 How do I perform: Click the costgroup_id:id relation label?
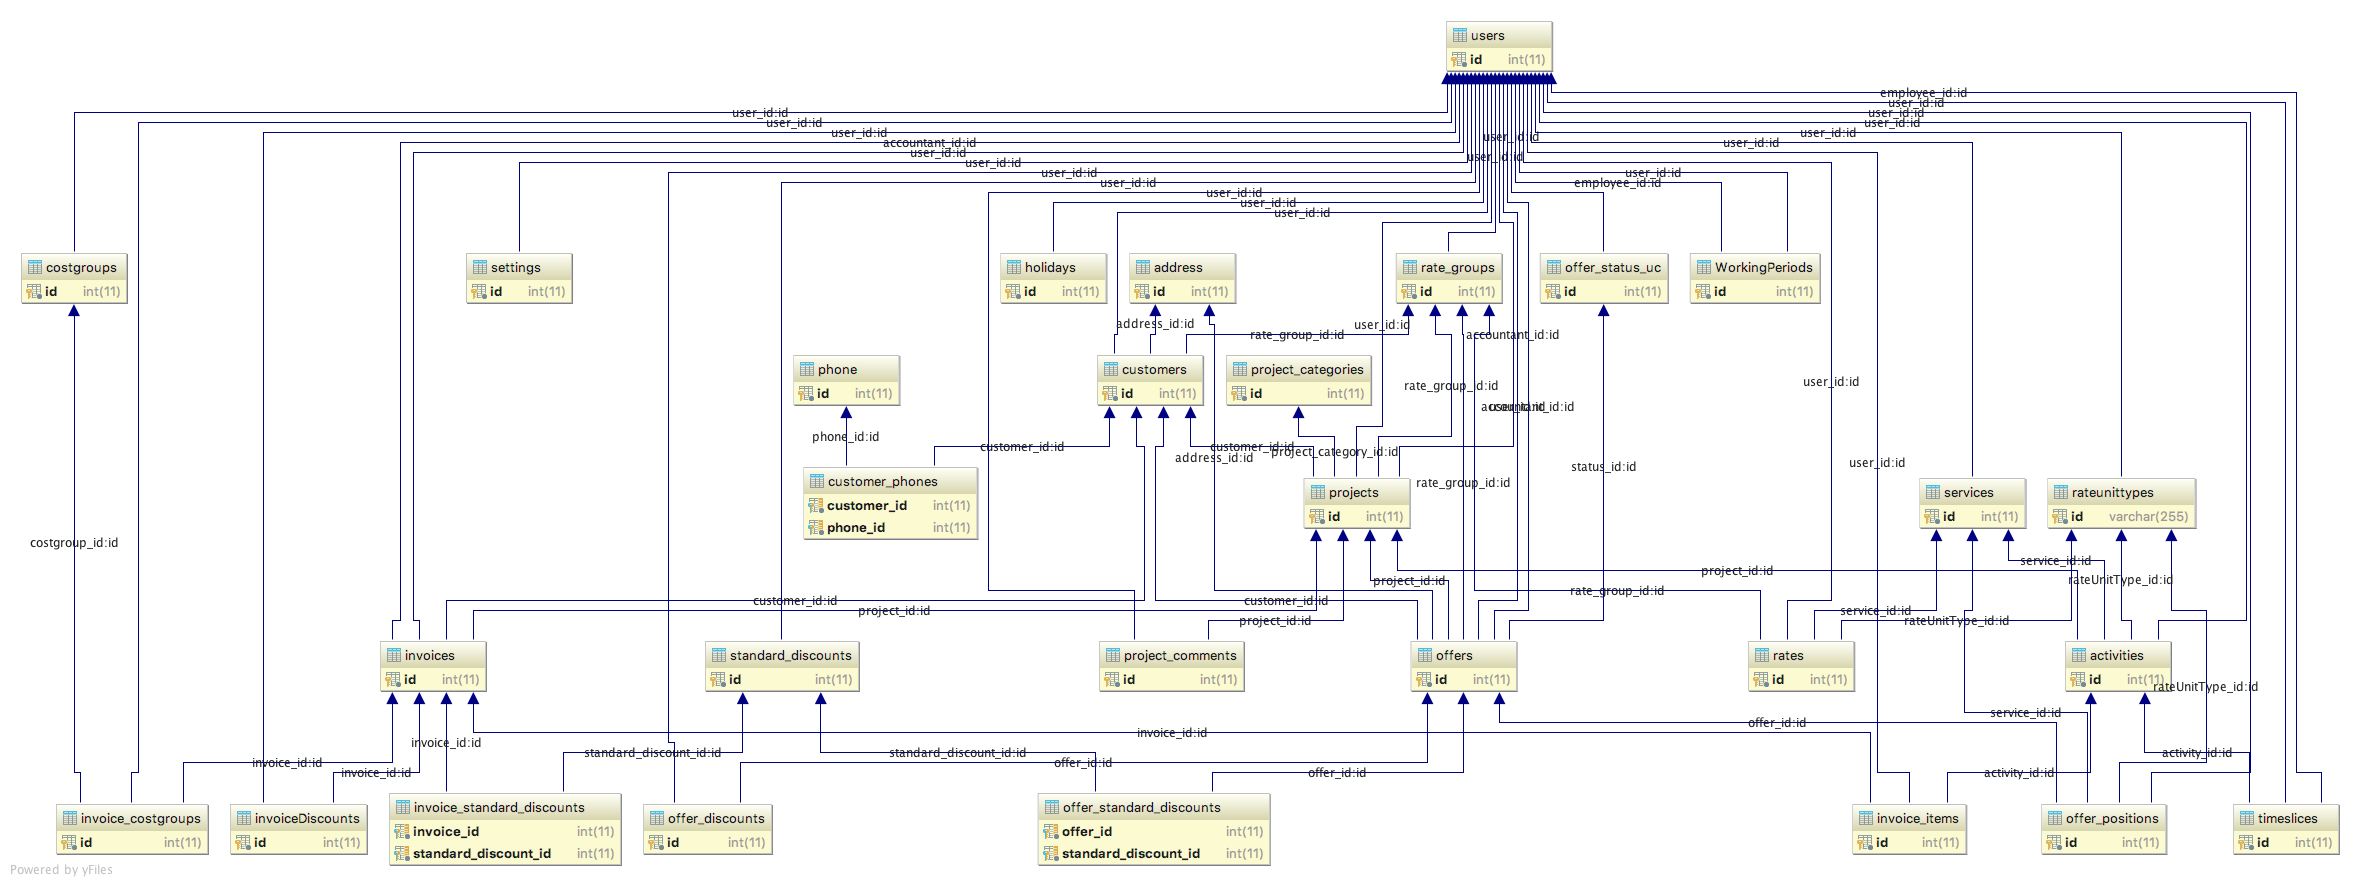74,543
